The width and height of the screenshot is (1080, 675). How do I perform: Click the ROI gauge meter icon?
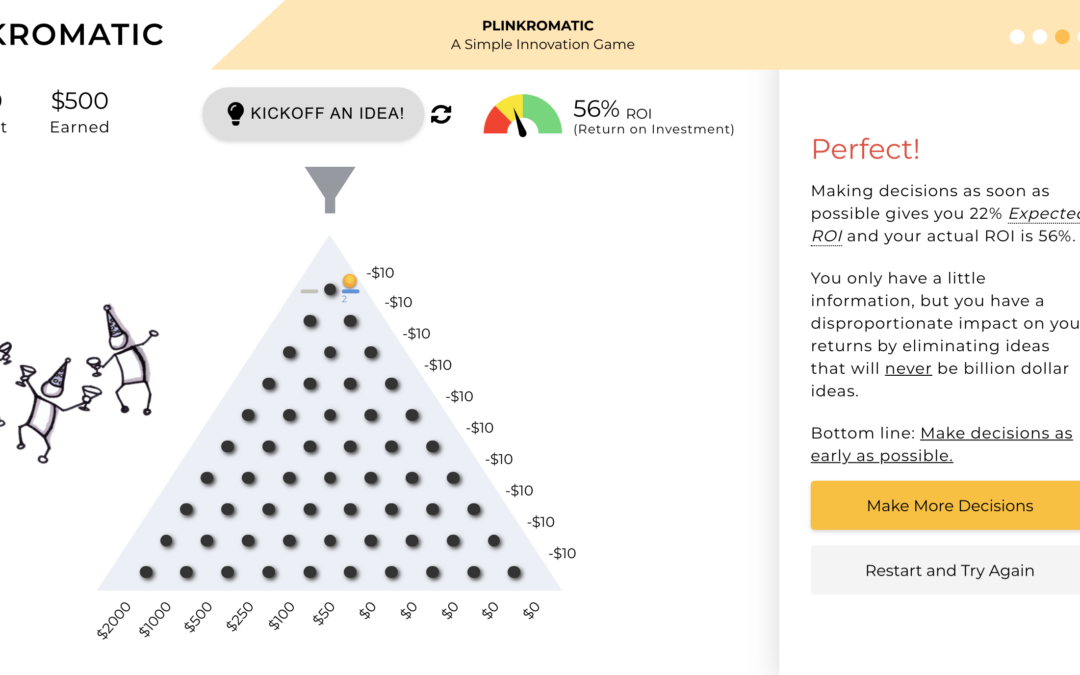(522, 115)
